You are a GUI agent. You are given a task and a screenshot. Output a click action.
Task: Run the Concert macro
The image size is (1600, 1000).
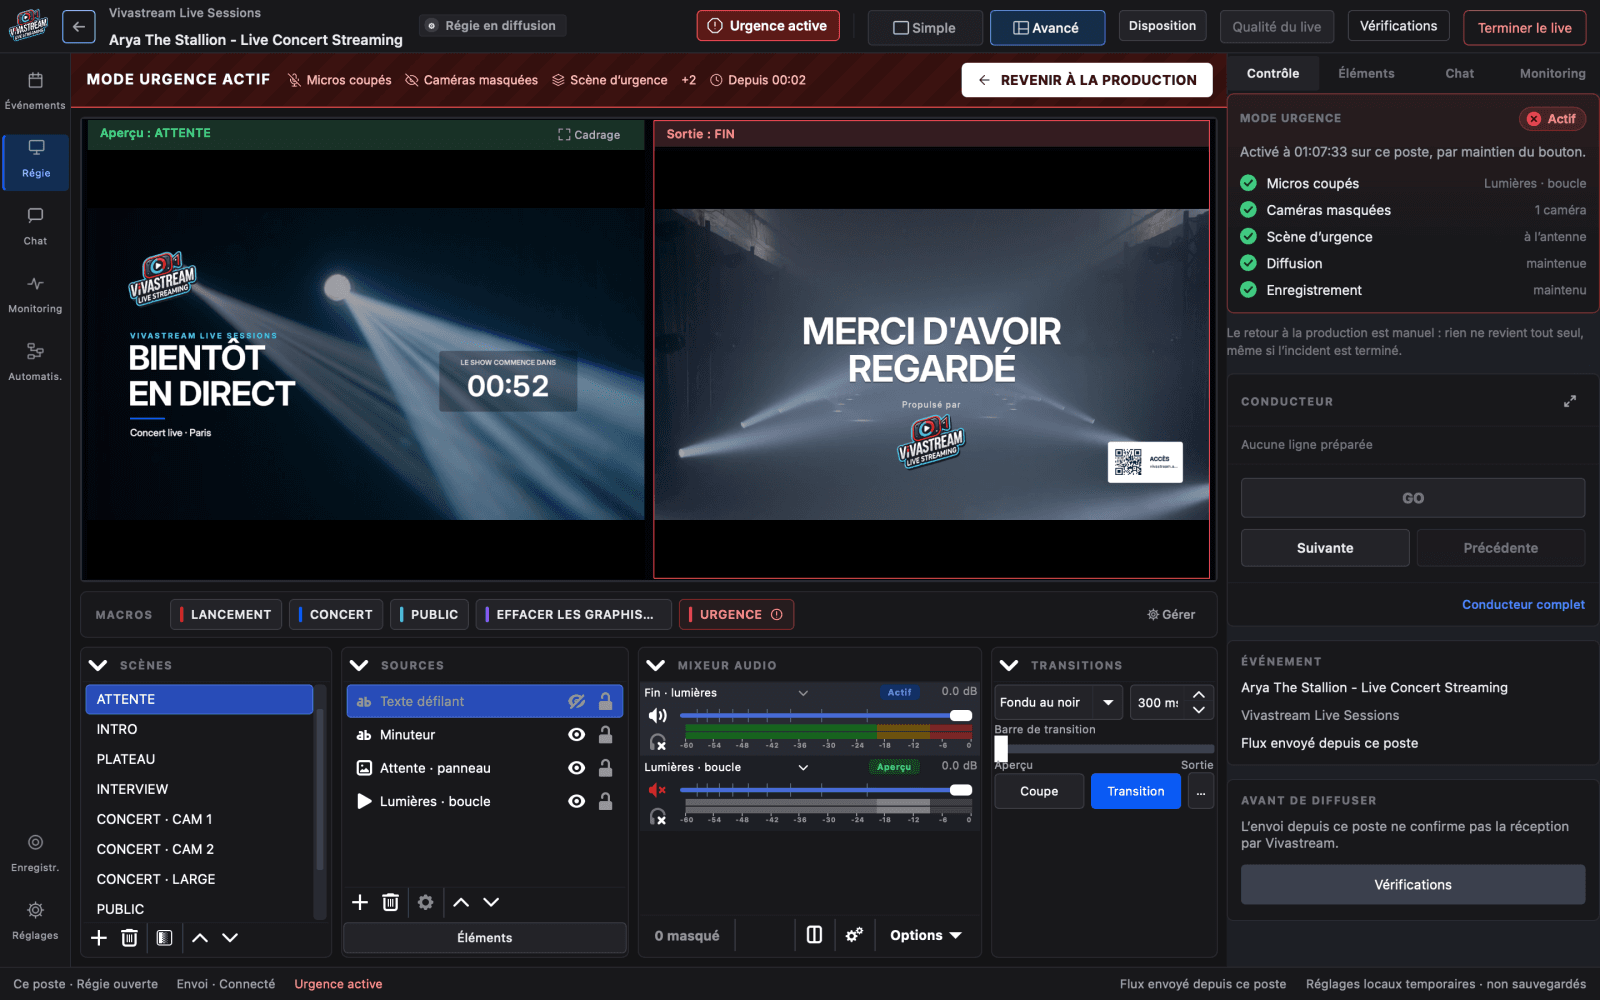click(x=335, y=614)
